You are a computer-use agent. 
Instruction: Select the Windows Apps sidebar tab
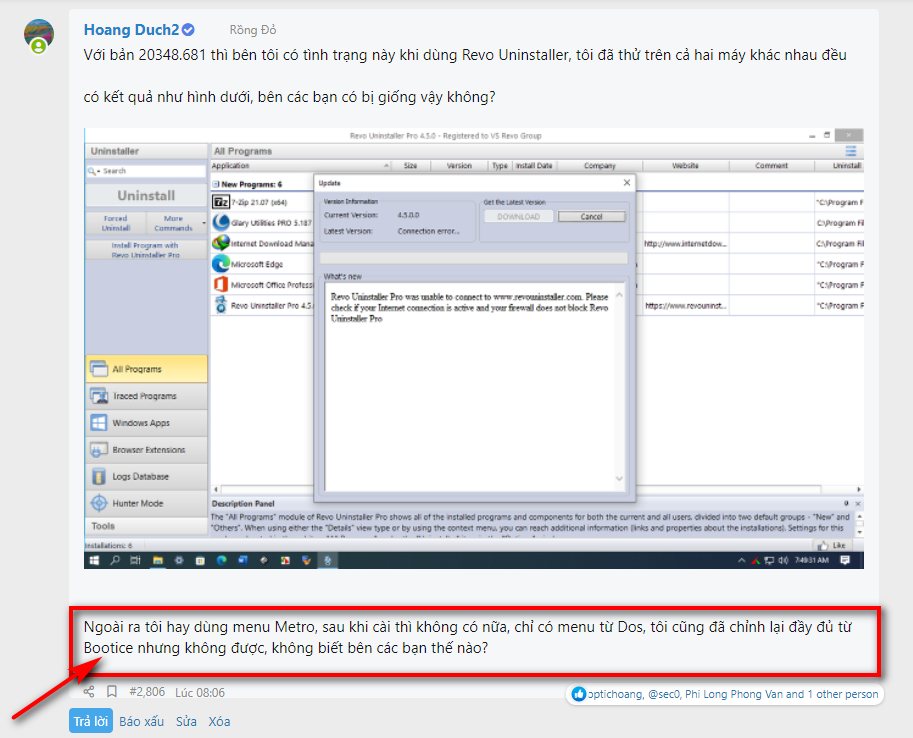pos(146,423)
